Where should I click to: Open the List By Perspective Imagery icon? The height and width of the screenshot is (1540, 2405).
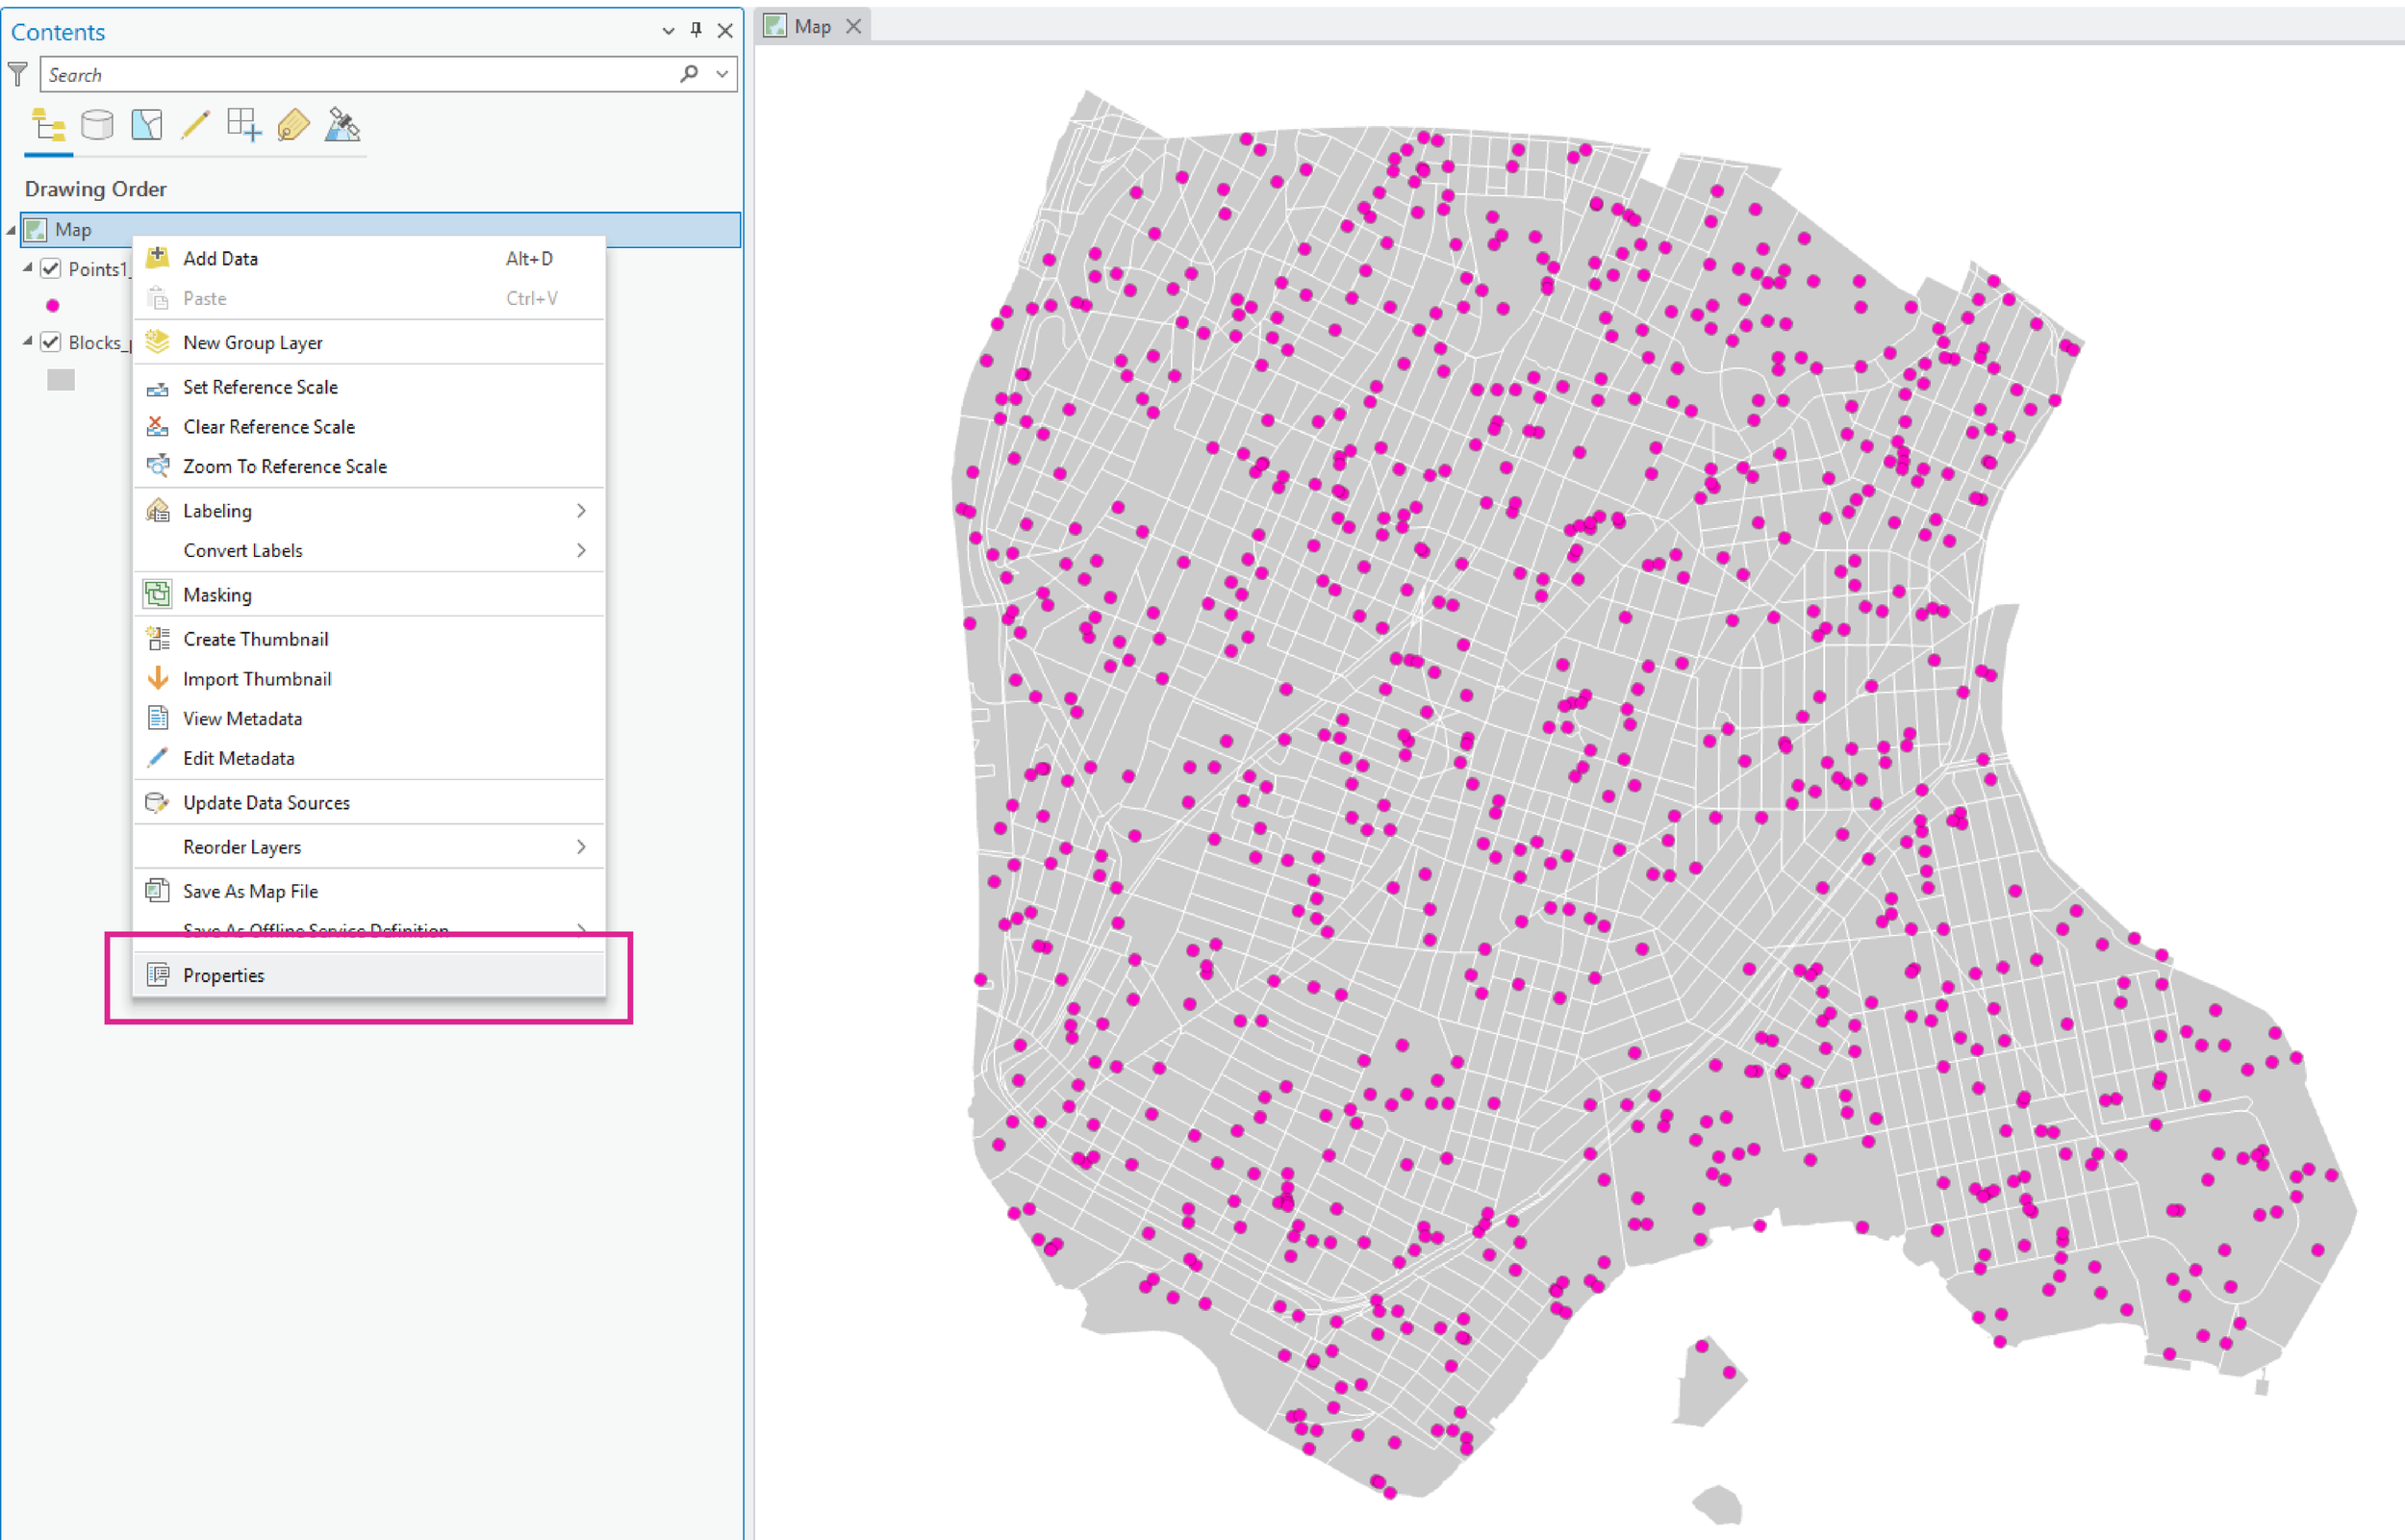coord(342,125)
